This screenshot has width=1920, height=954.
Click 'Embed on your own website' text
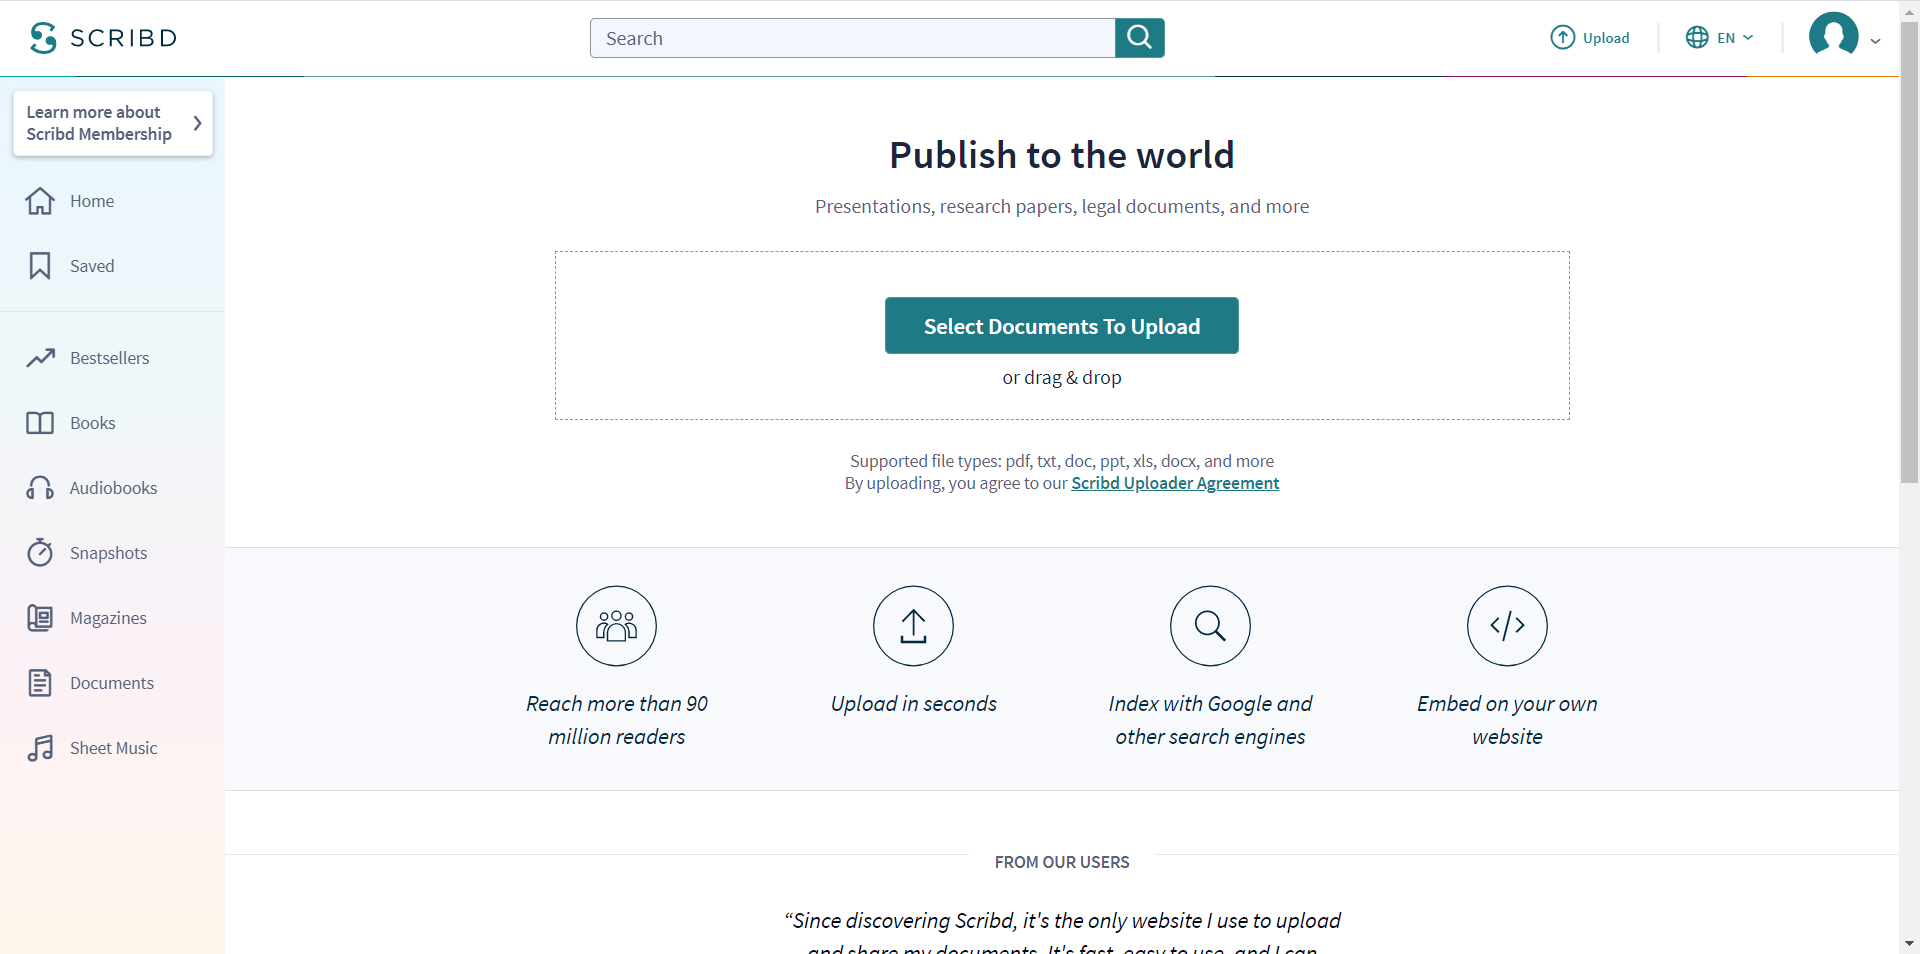(x=1507, y=720)
